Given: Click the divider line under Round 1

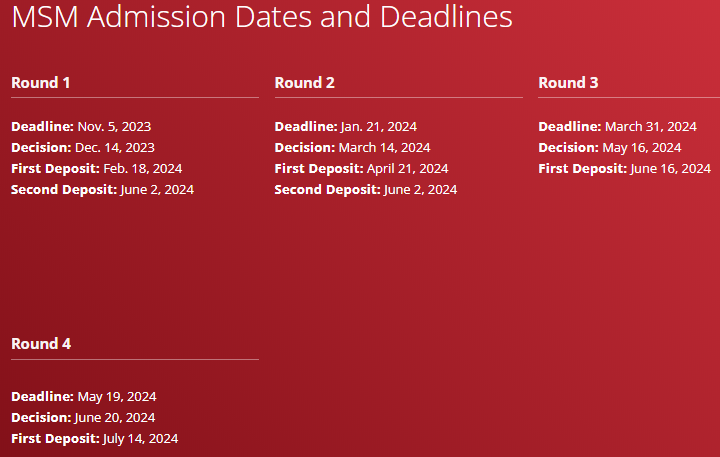Looking at the screenshot, I should pos(135,98).
